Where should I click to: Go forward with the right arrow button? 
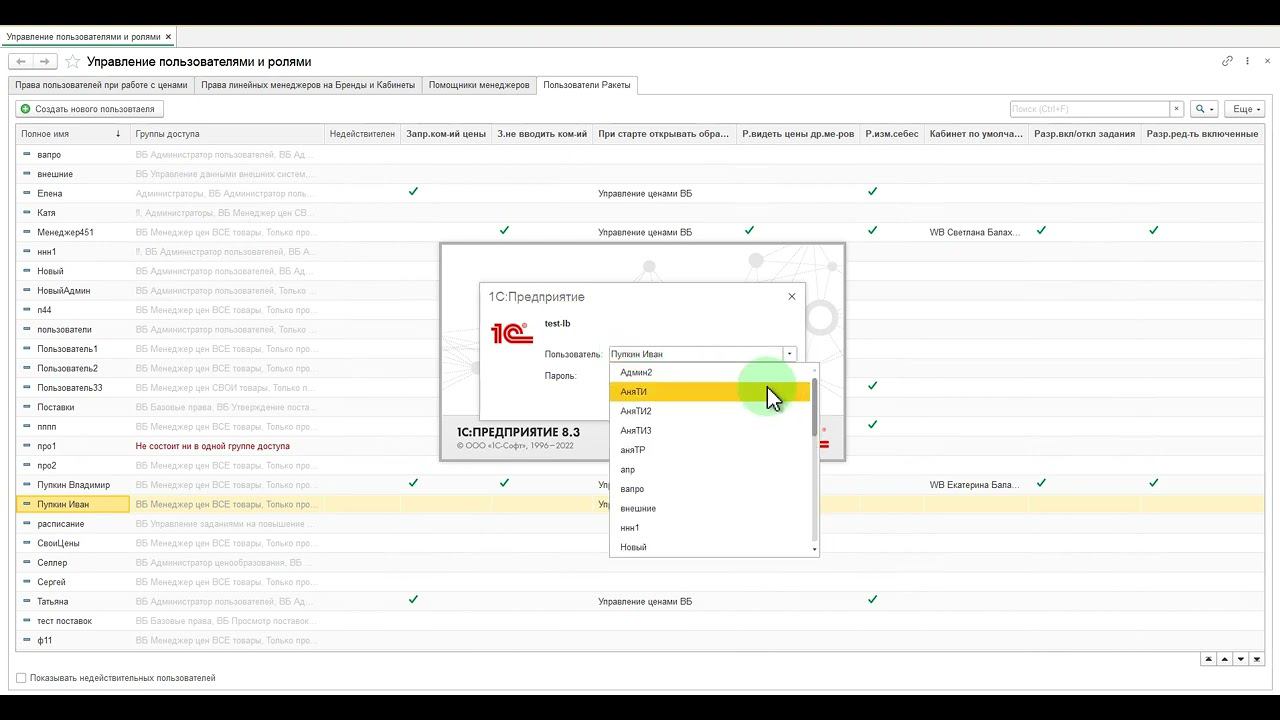tap(45, 62)
